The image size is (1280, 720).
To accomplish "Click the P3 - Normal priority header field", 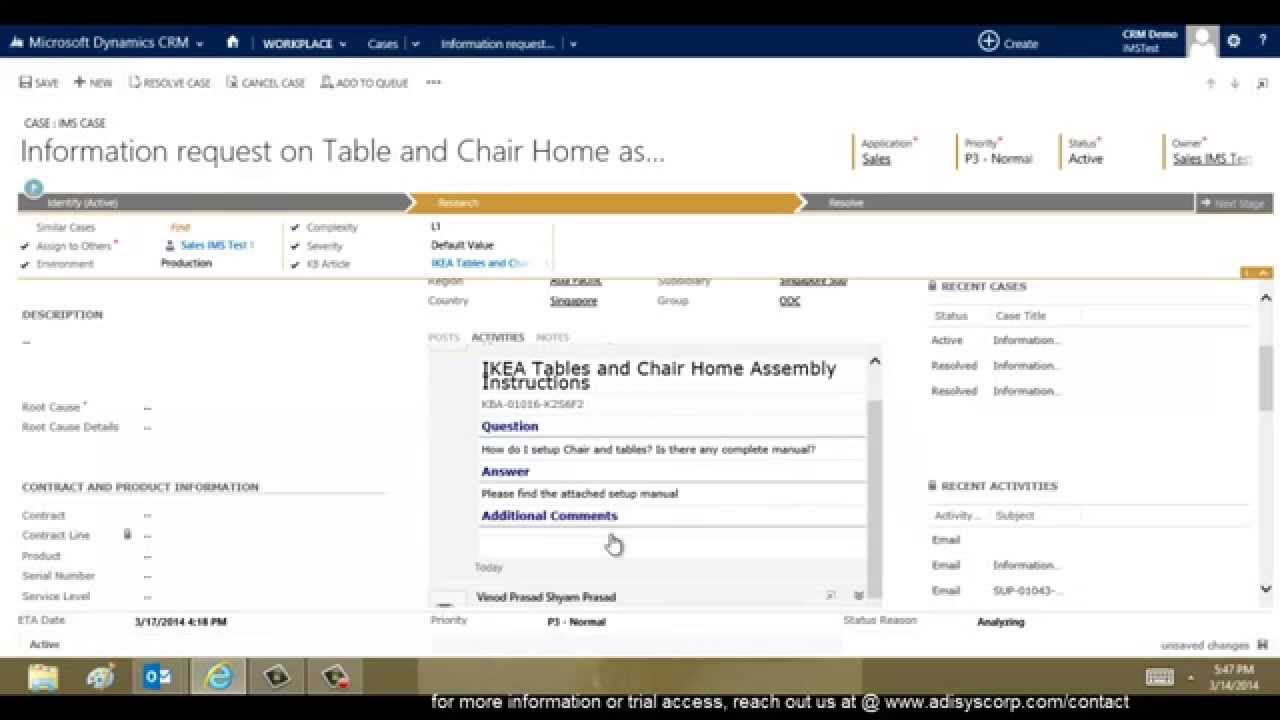I will click(998, 159).
